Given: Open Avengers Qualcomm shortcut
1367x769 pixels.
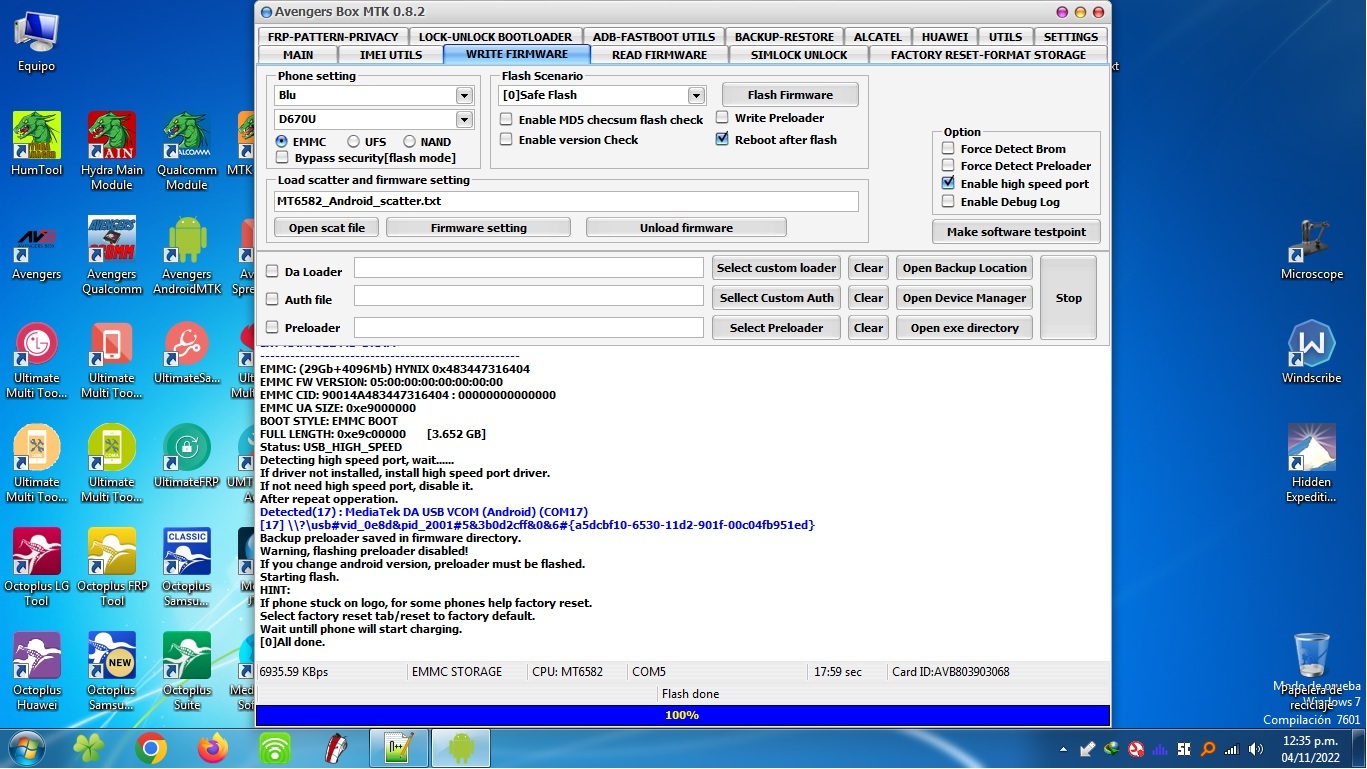Looking at the screenshot, I should point(112,256).
